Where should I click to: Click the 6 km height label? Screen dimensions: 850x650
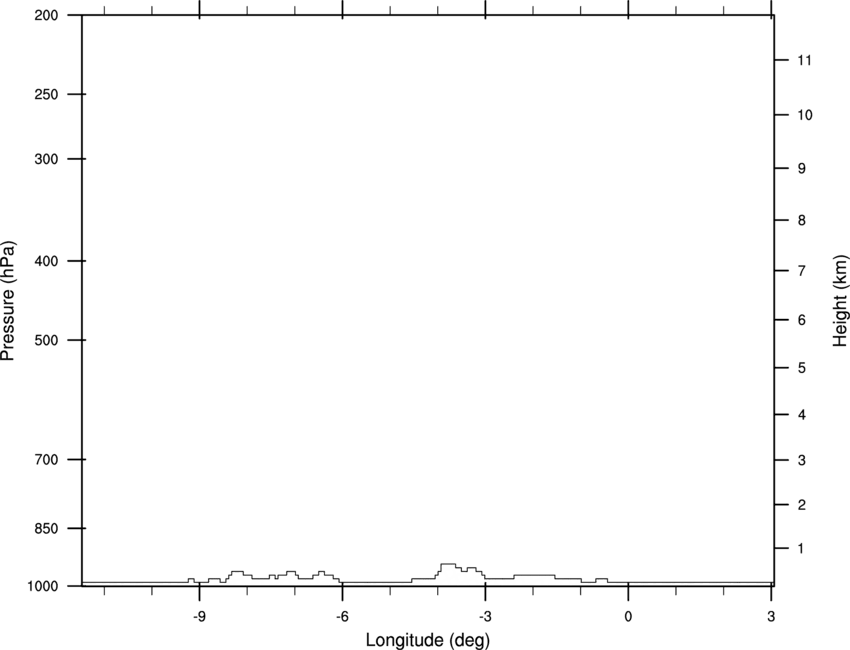802,320
